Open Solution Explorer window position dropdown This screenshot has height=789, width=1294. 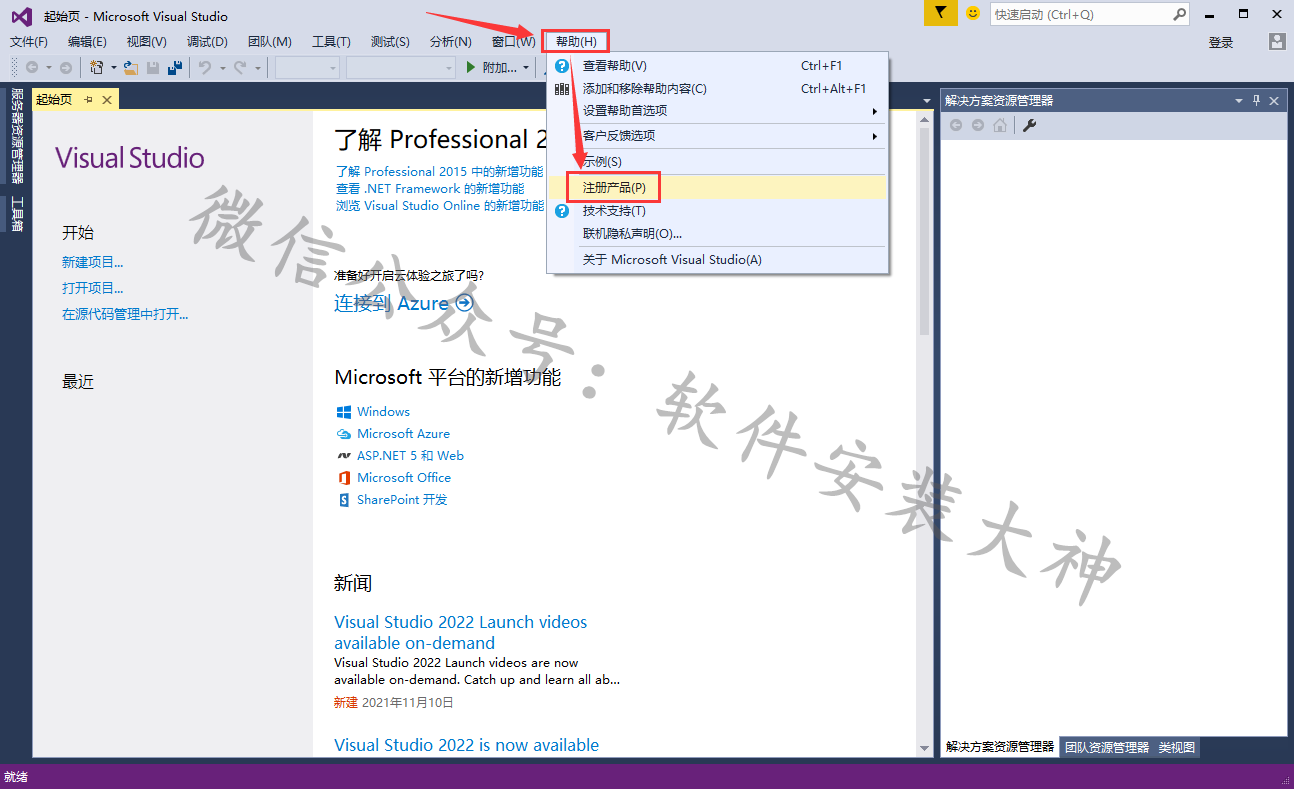(1239, 100)
